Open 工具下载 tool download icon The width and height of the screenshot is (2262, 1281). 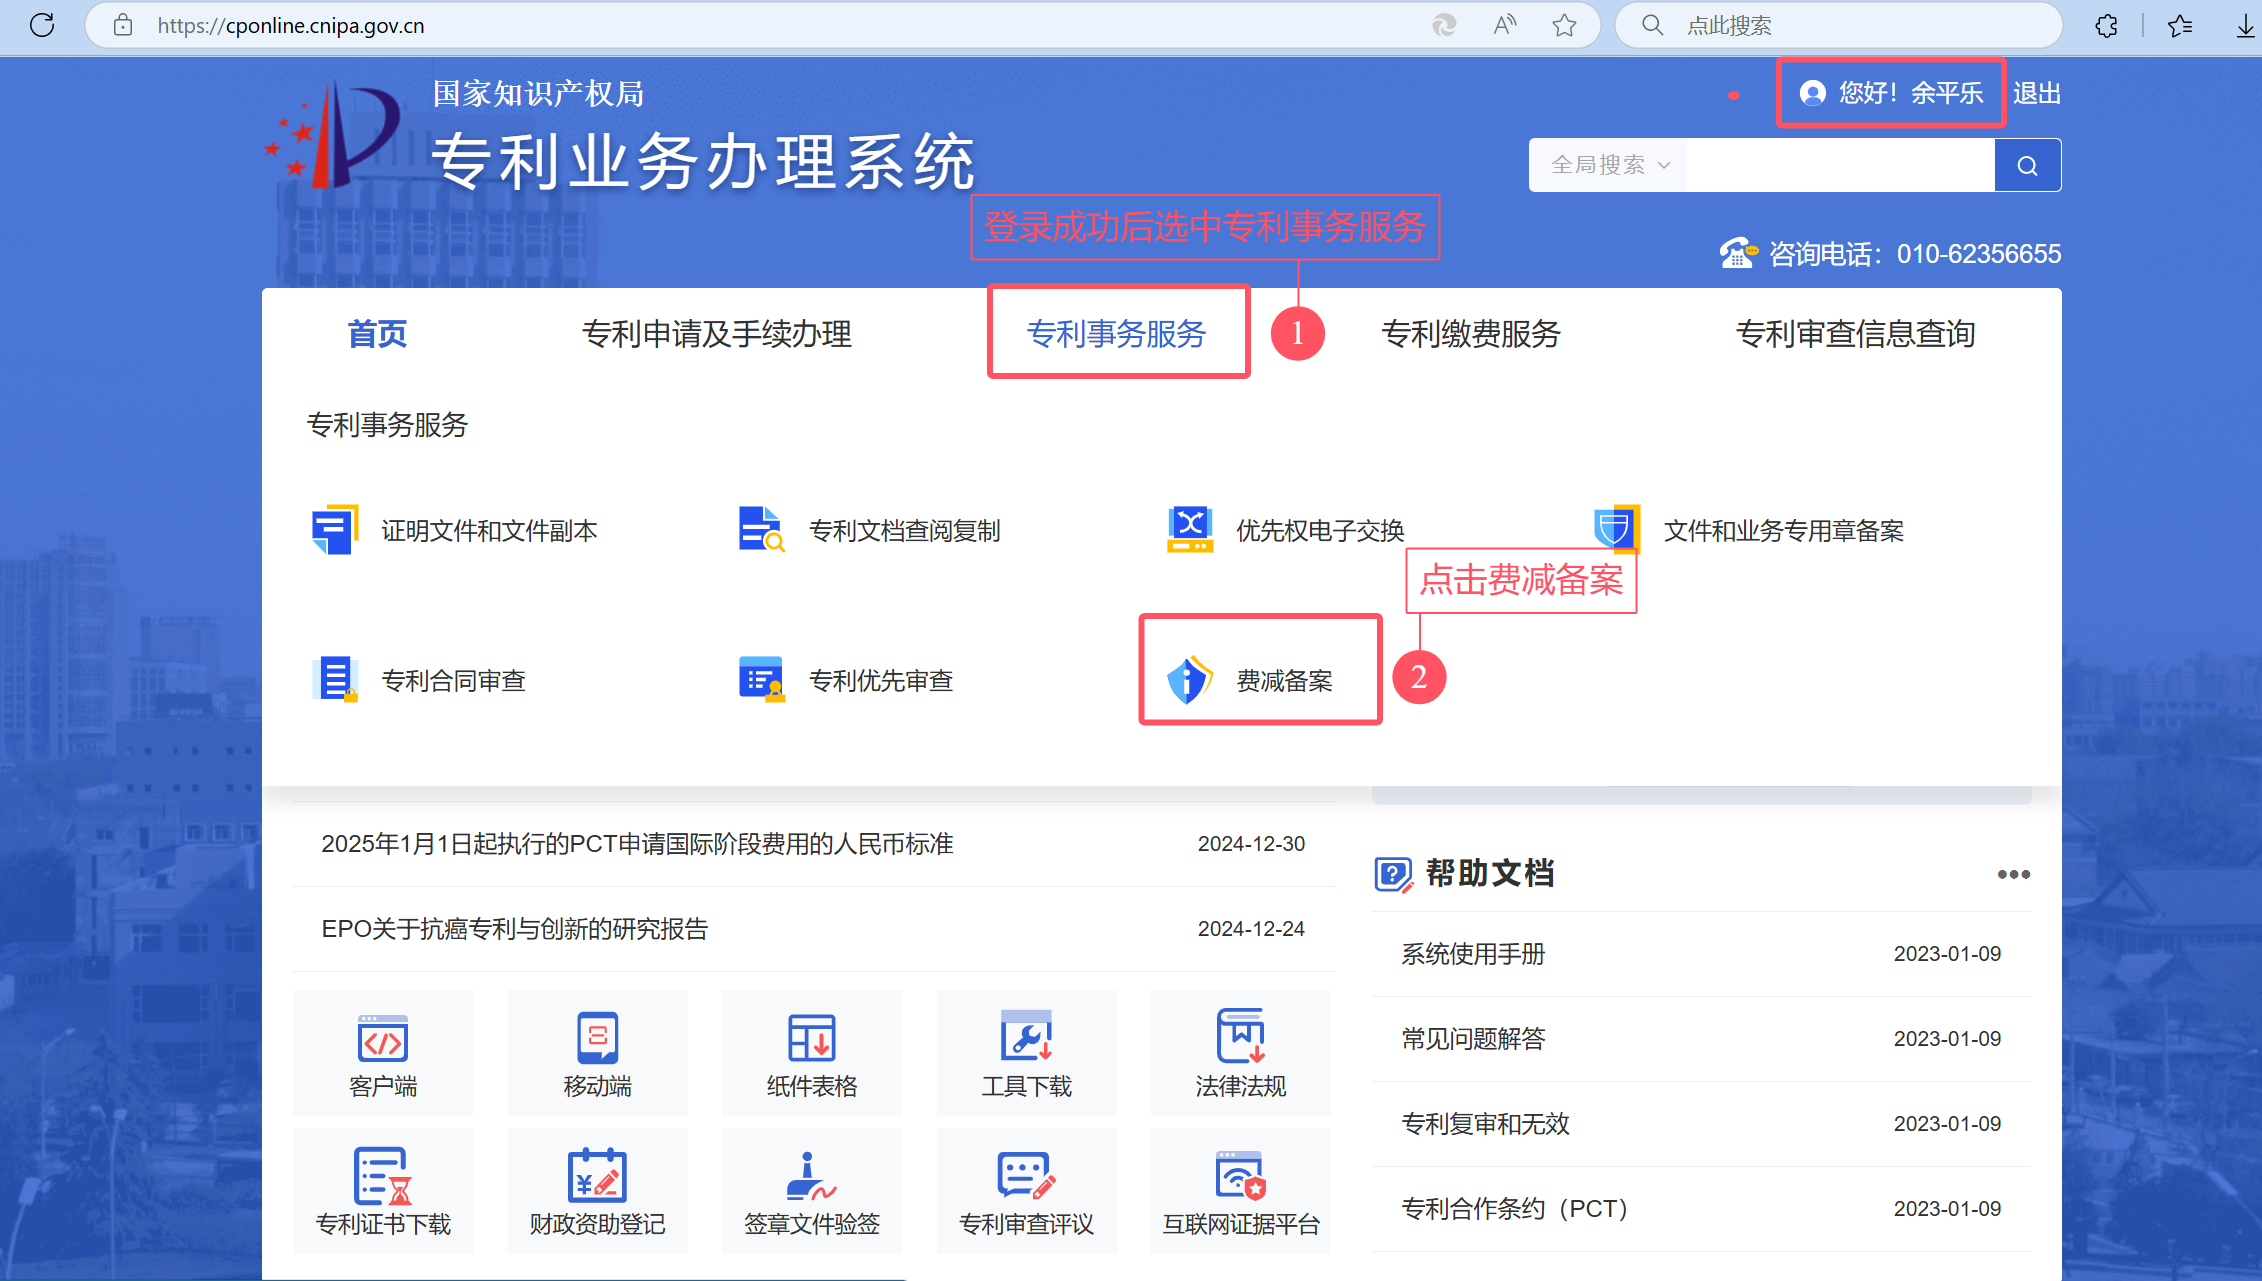[x=1026, y=1052]
